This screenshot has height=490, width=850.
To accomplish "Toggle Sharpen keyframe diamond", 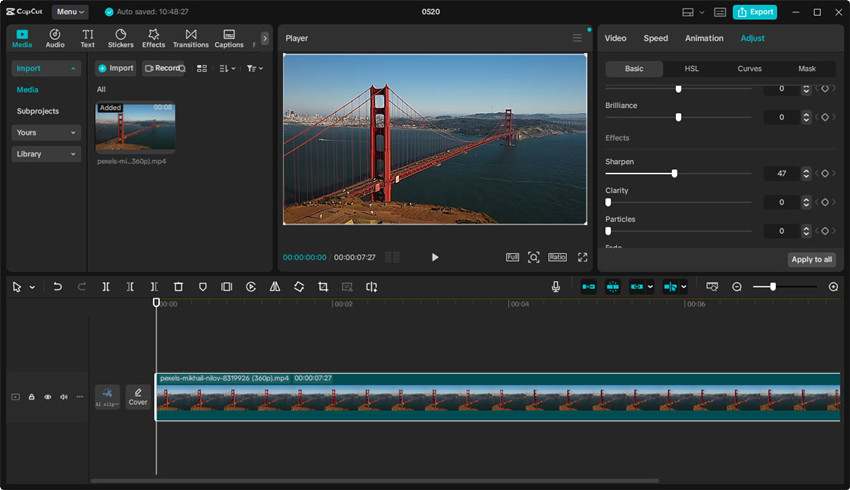I will pos(825,173).
